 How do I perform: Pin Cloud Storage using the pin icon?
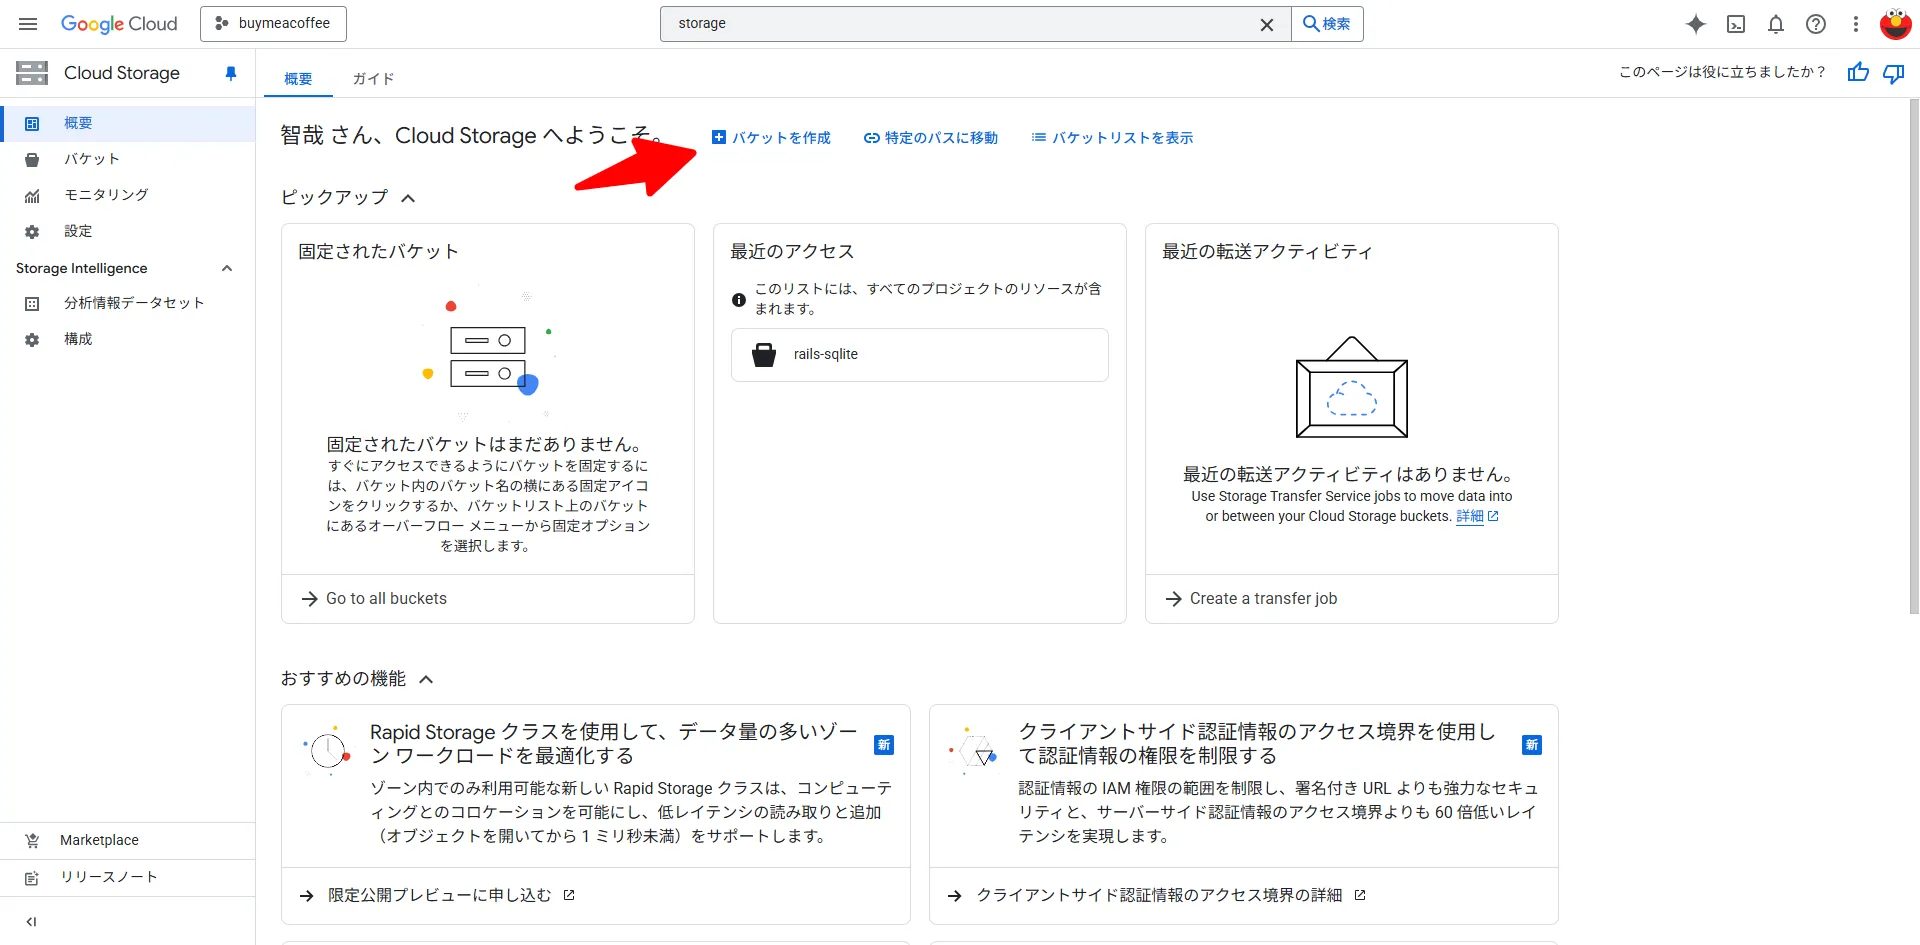[230, 73]
